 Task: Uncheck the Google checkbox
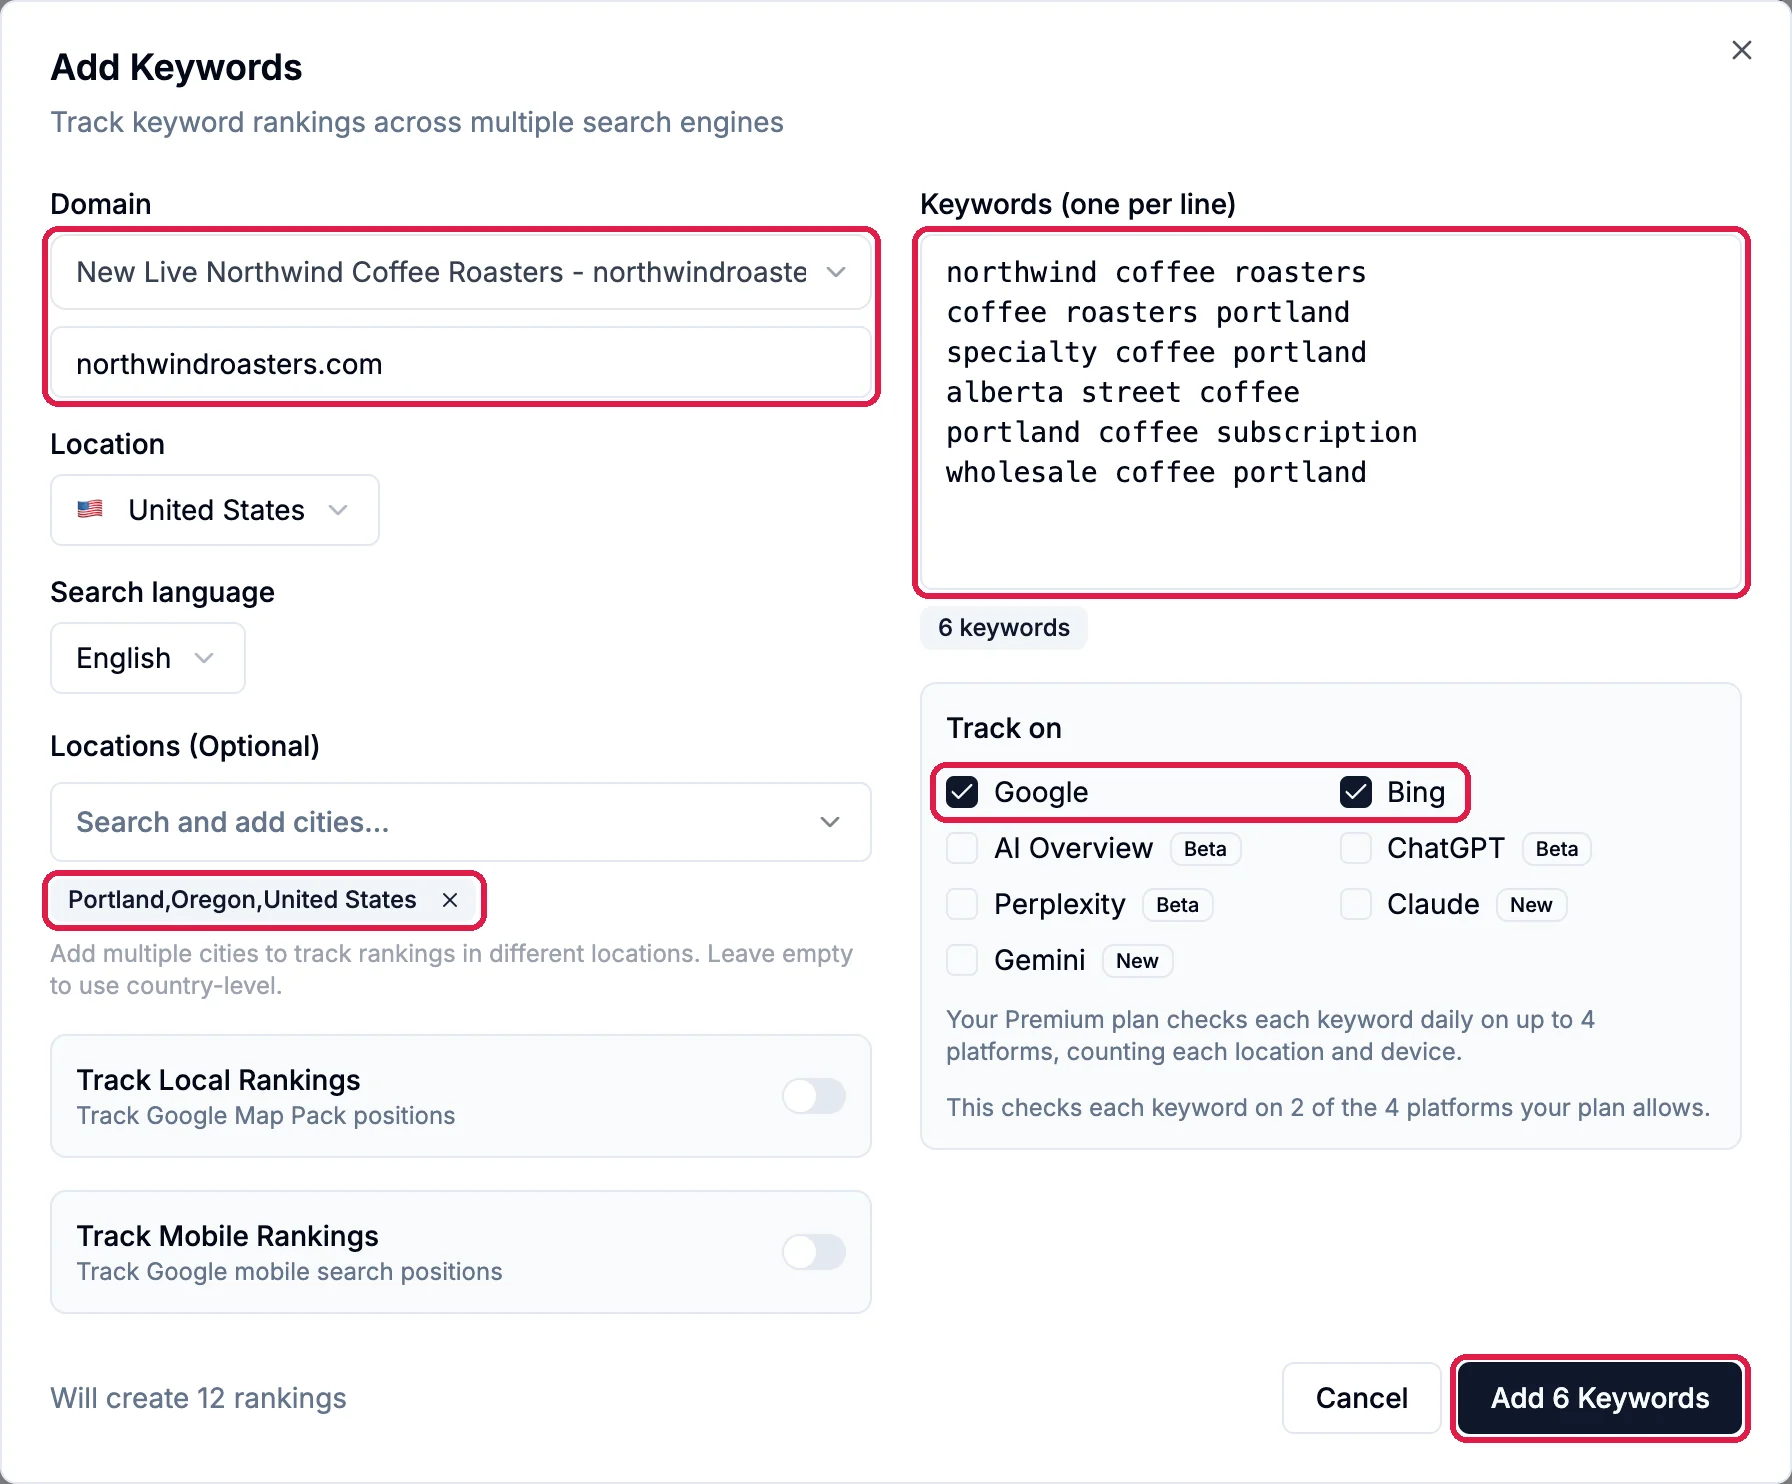coord(962,792)
